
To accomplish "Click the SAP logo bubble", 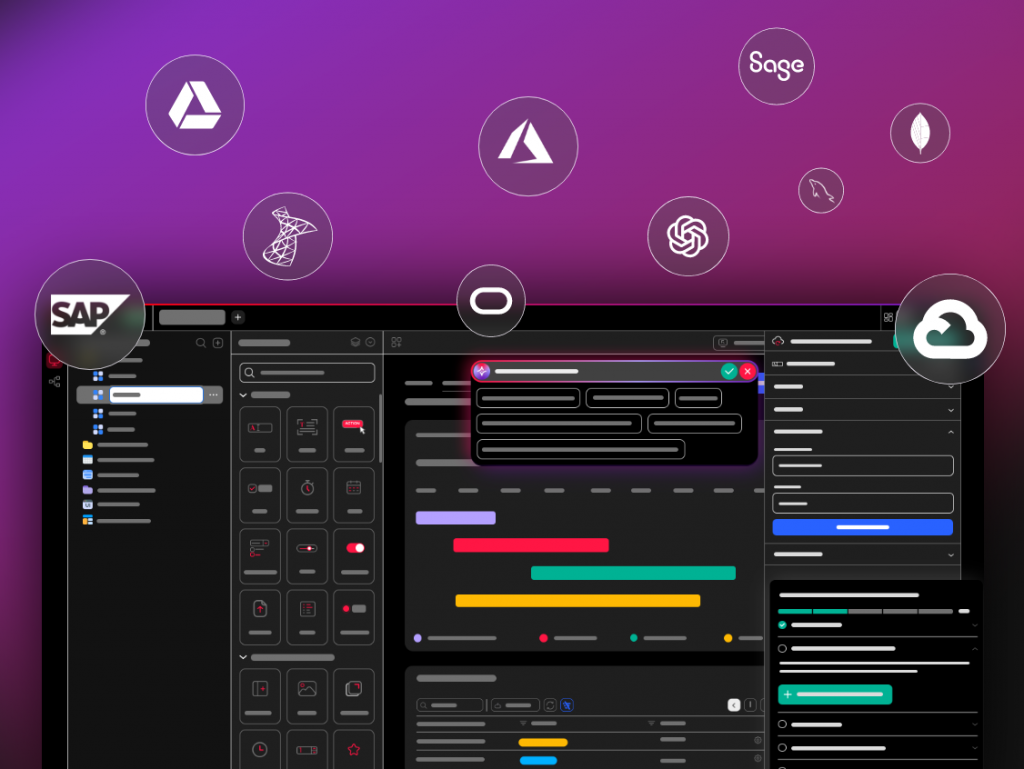I will point(91,314).
